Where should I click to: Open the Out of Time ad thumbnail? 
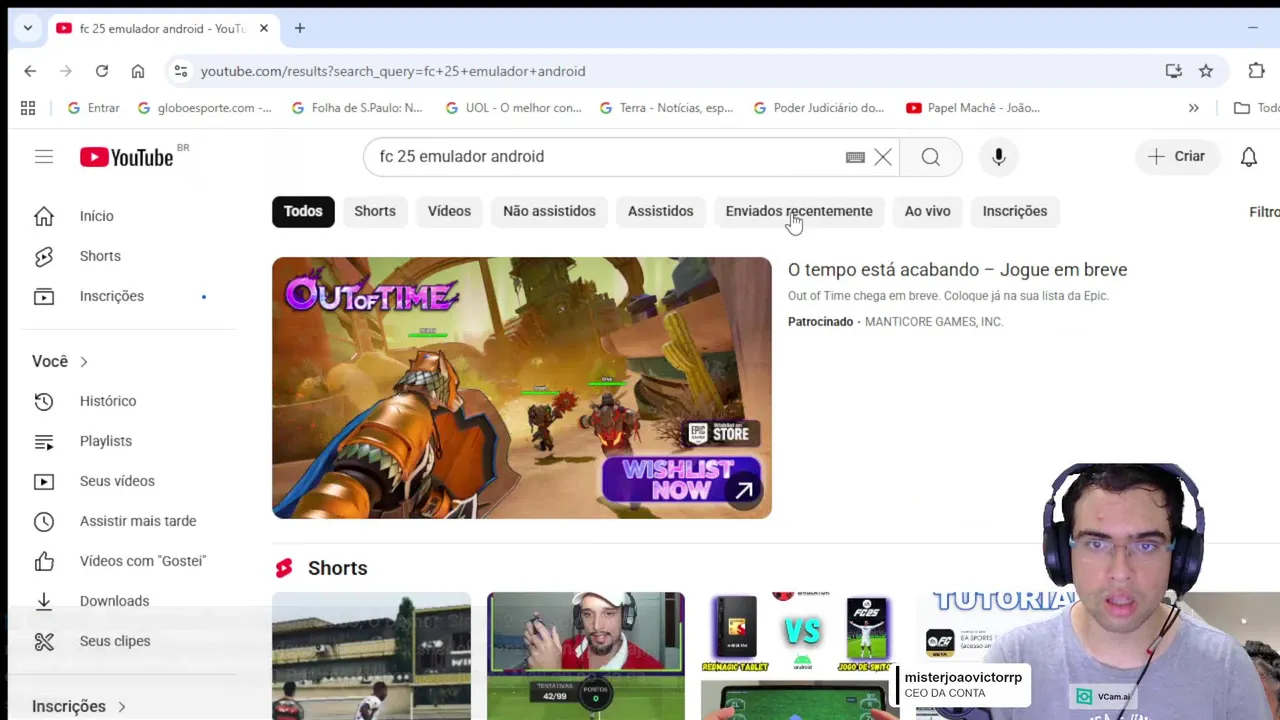point(522,388)
